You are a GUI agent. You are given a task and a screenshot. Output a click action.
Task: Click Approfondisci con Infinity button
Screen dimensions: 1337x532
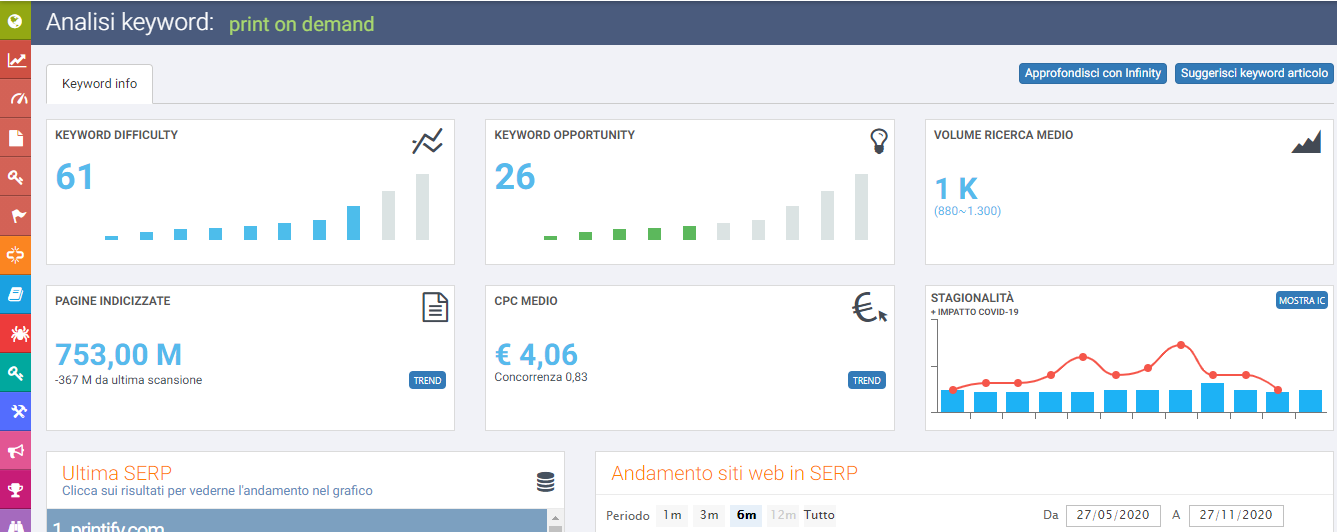click(x=1093, y=73)
